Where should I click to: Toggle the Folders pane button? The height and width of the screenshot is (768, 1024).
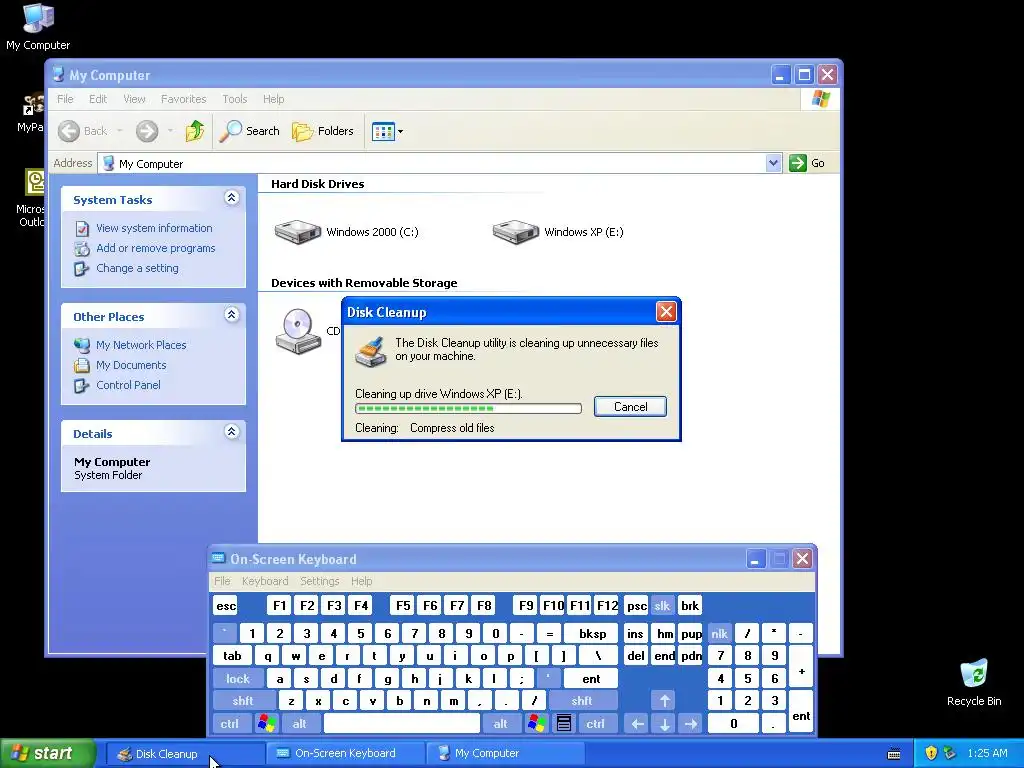click(323, 131)
